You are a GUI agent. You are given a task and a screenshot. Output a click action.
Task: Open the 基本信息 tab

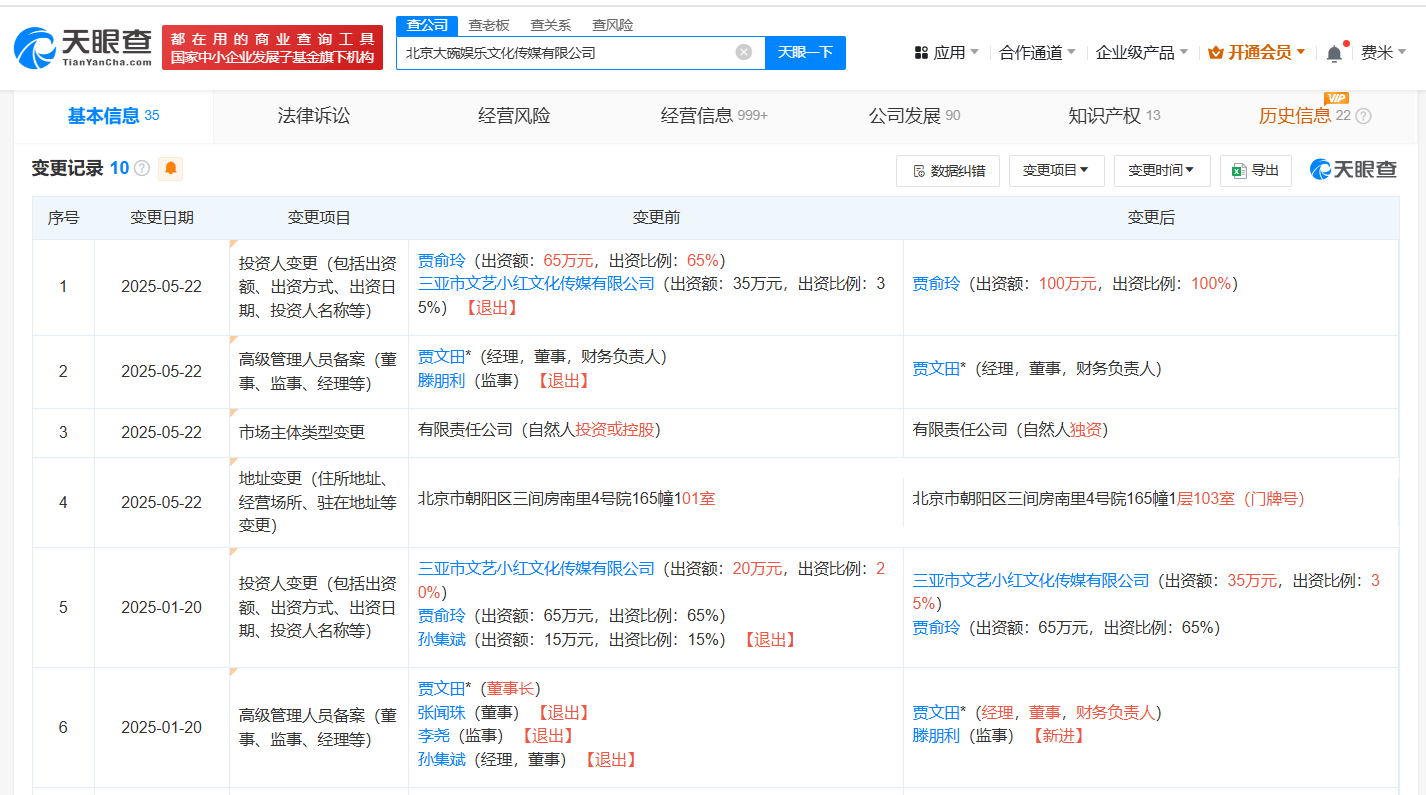113,116
